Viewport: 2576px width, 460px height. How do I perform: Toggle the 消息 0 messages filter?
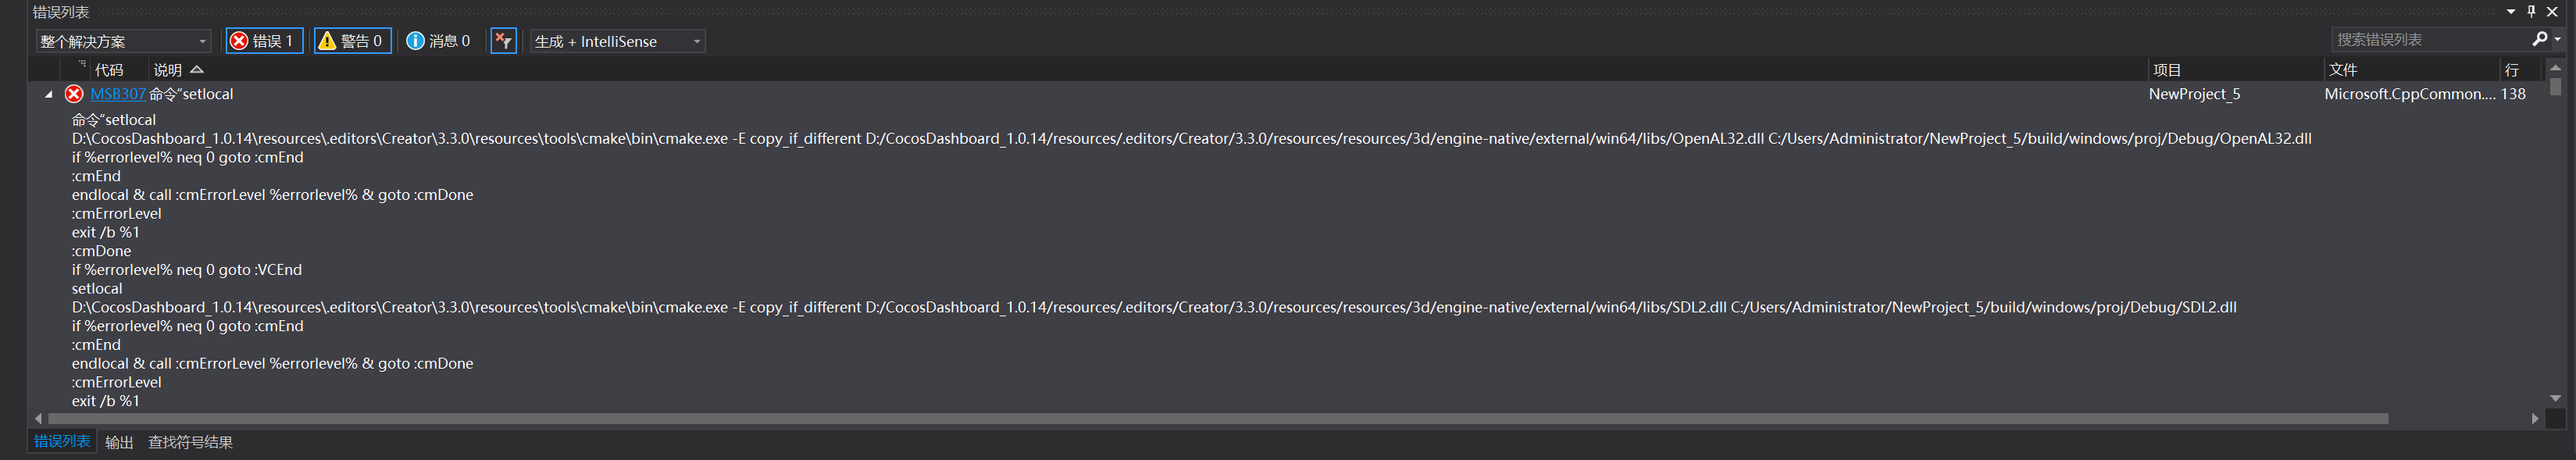click(438, 41)
